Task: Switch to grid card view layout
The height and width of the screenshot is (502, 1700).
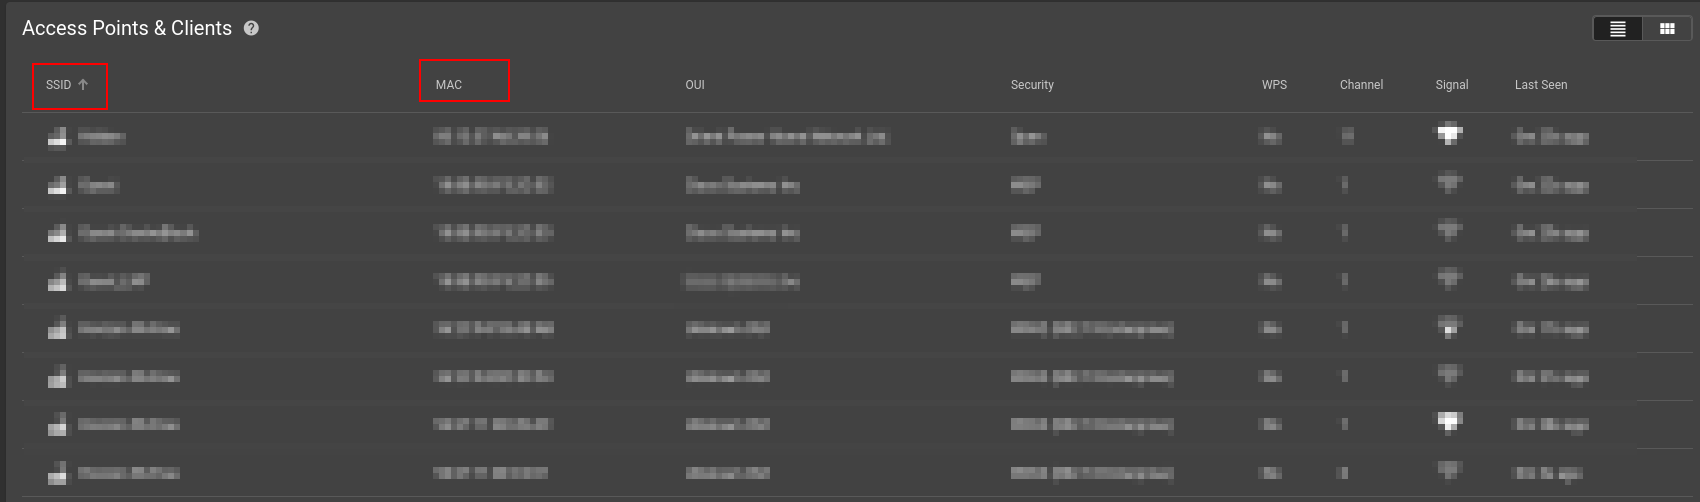Action: pyautogui.click(x=1667, y=29)
